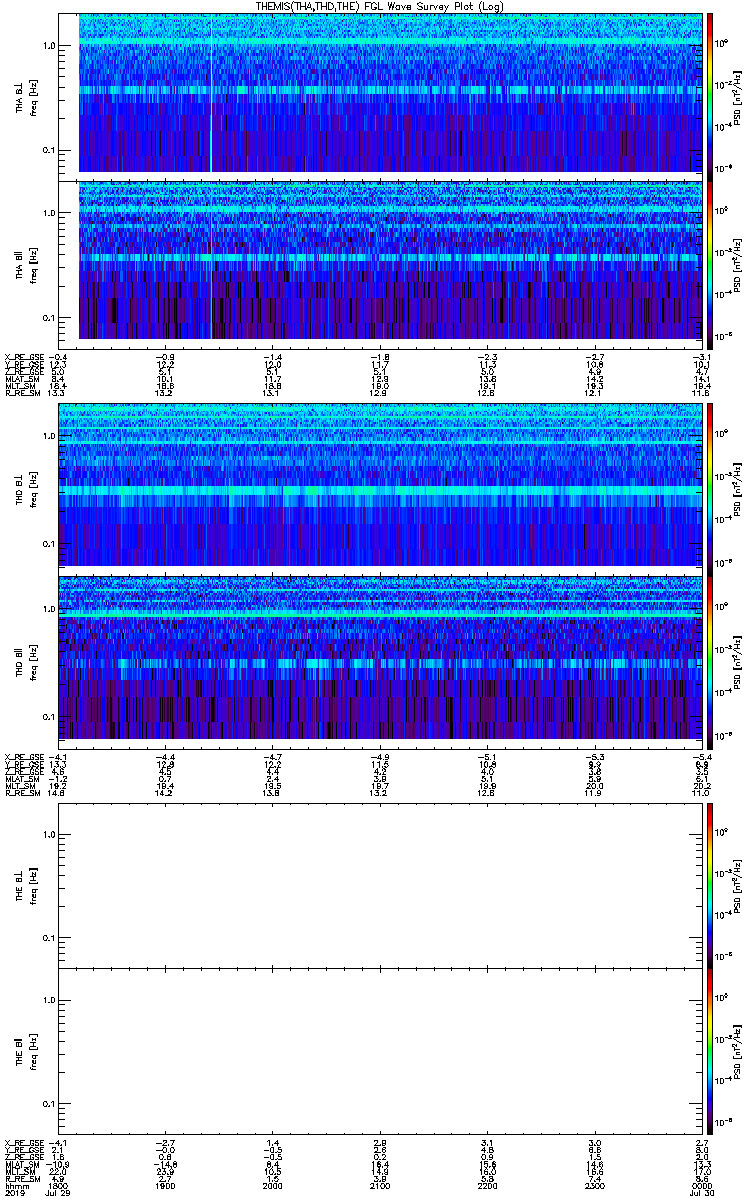Click the 'hhmm' axis row label

pyautogui.click(x=15, y=1185)
